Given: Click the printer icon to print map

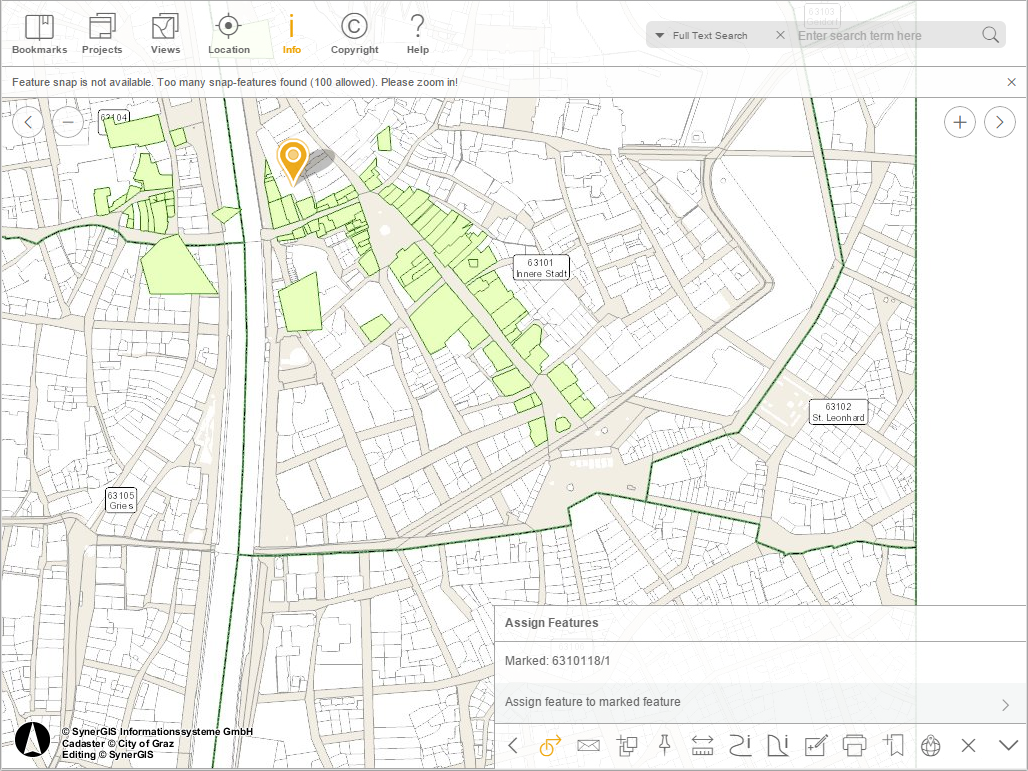Looking at the screenshot, I should tap(854, 745).
